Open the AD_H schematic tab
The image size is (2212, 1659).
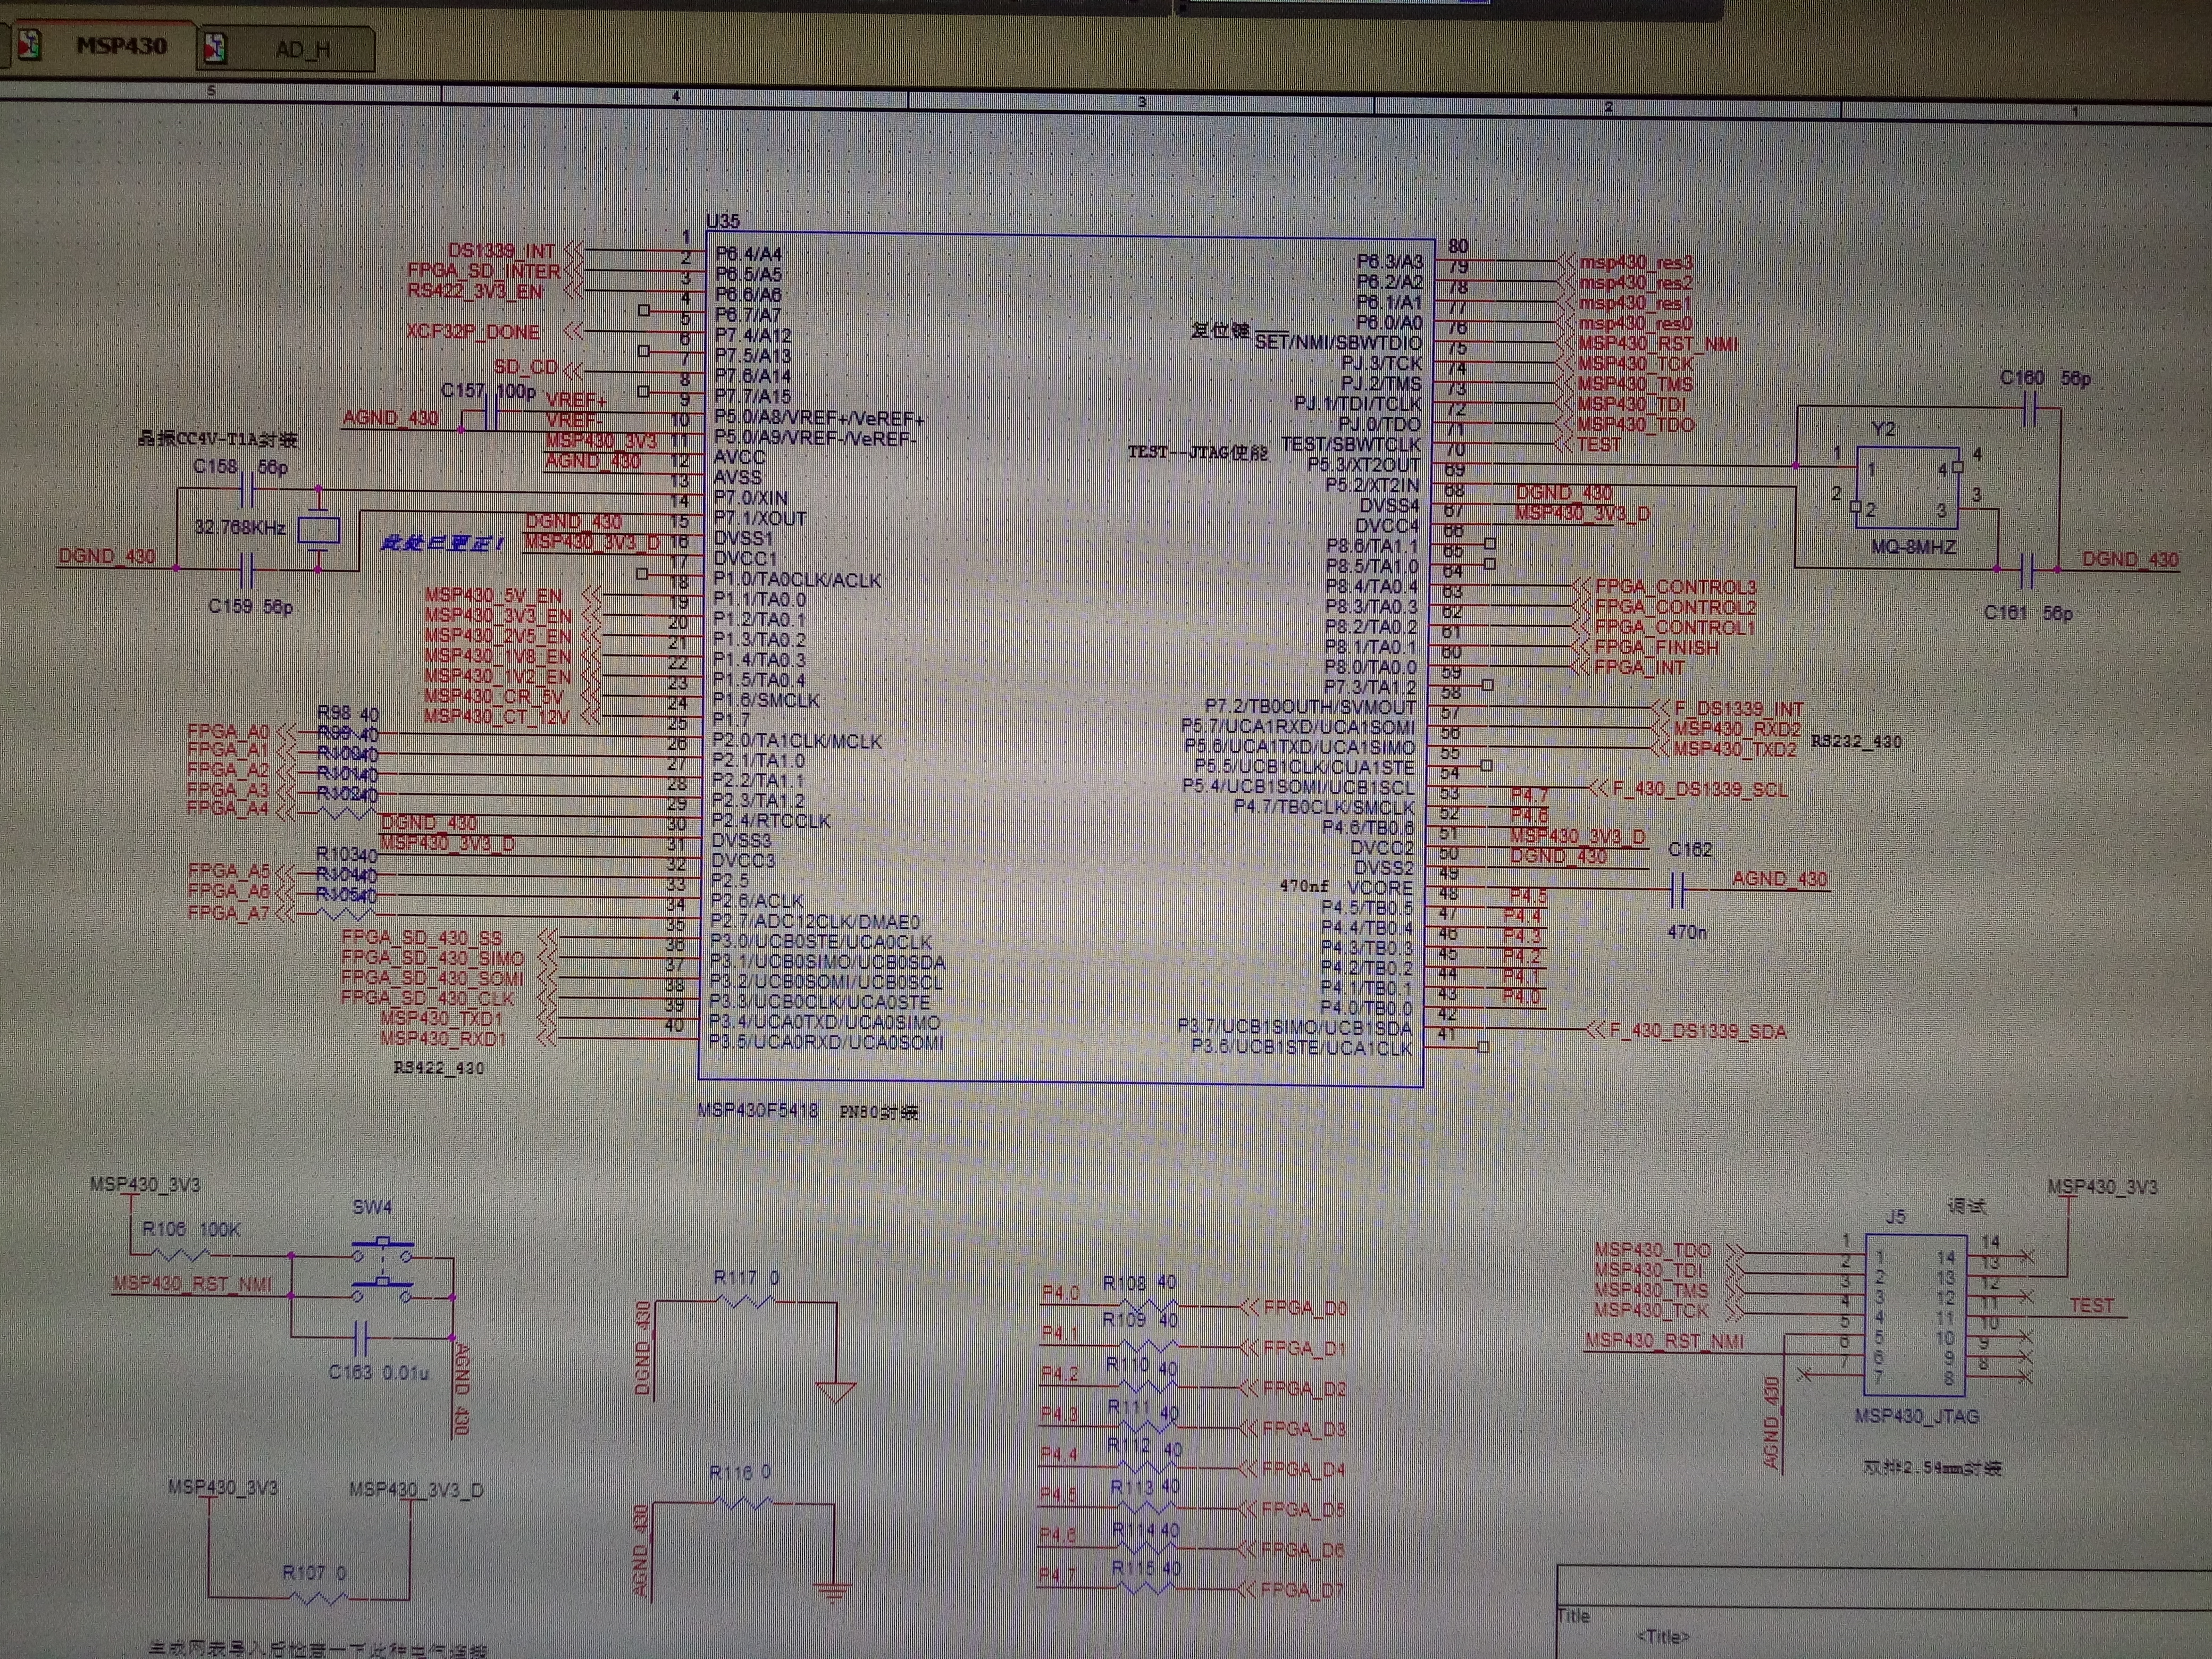(x=302, y=50)
